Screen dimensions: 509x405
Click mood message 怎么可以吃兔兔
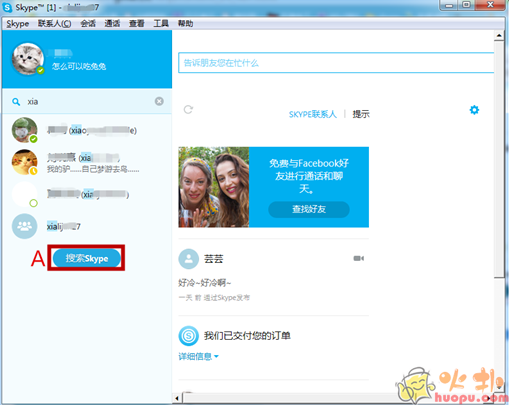(x=79, y=66)
